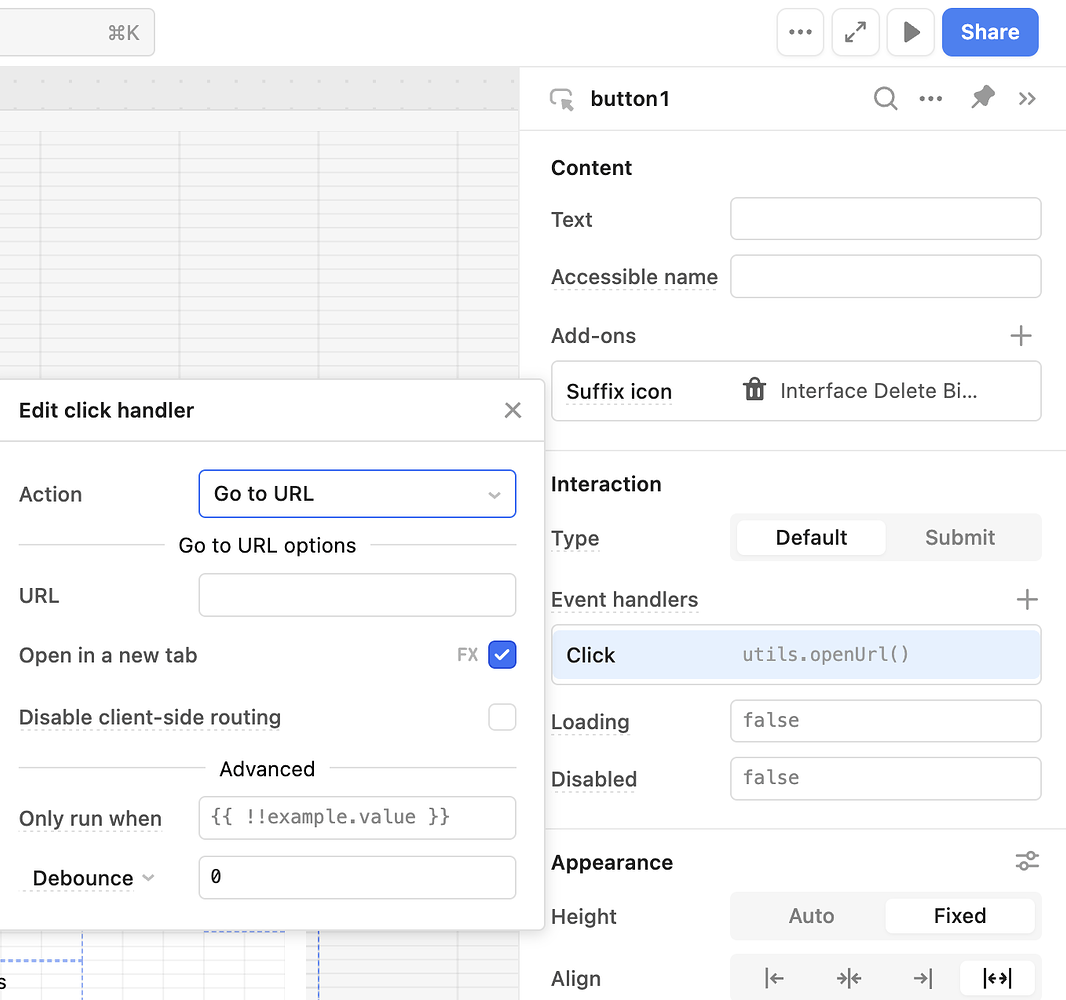The height and width of the screenshot is (1000, 1066).
Task: Open button1 more options ellipsis
Action: point(931,99)
